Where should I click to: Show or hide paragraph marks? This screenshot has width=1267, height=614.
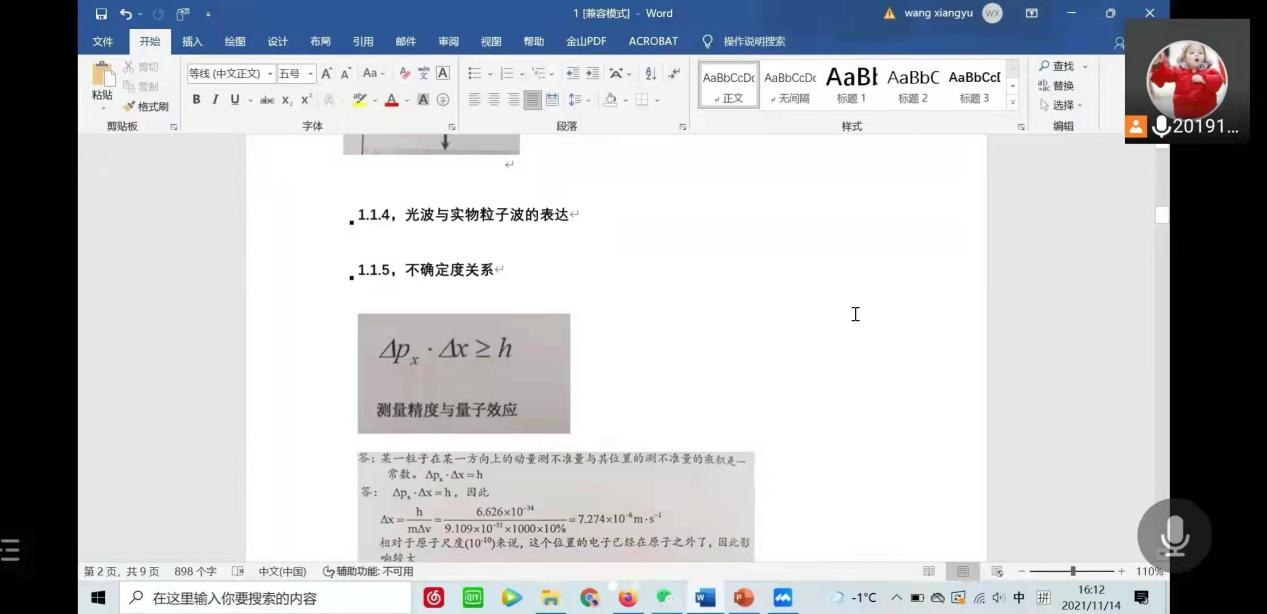point(674,73)
